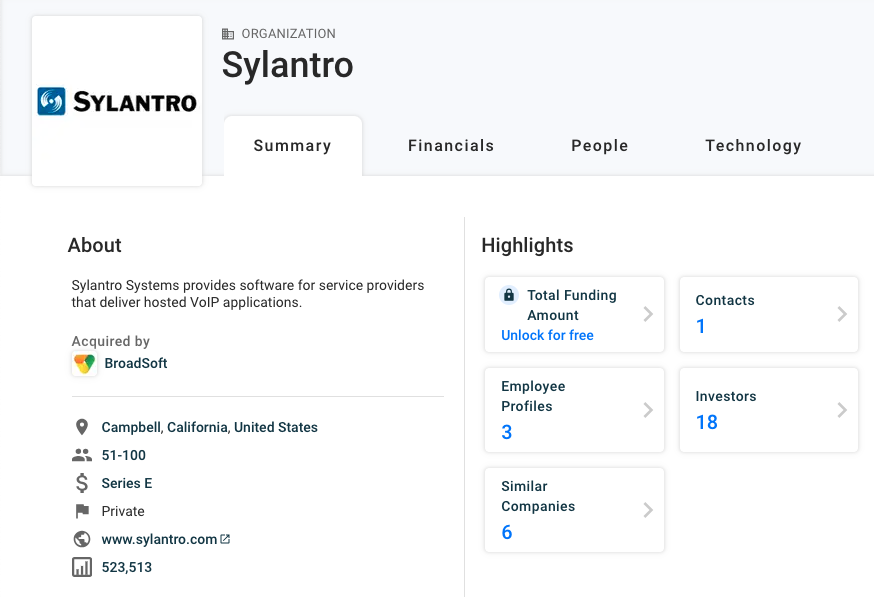Click the Contacts count 1
Screen dimensions: 874x597
tap(701, 326)
